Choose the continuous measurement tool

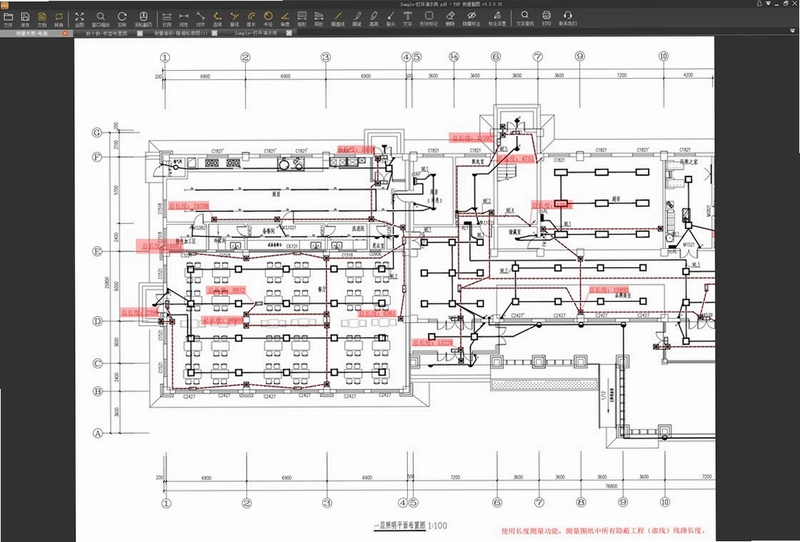[217, 19]
